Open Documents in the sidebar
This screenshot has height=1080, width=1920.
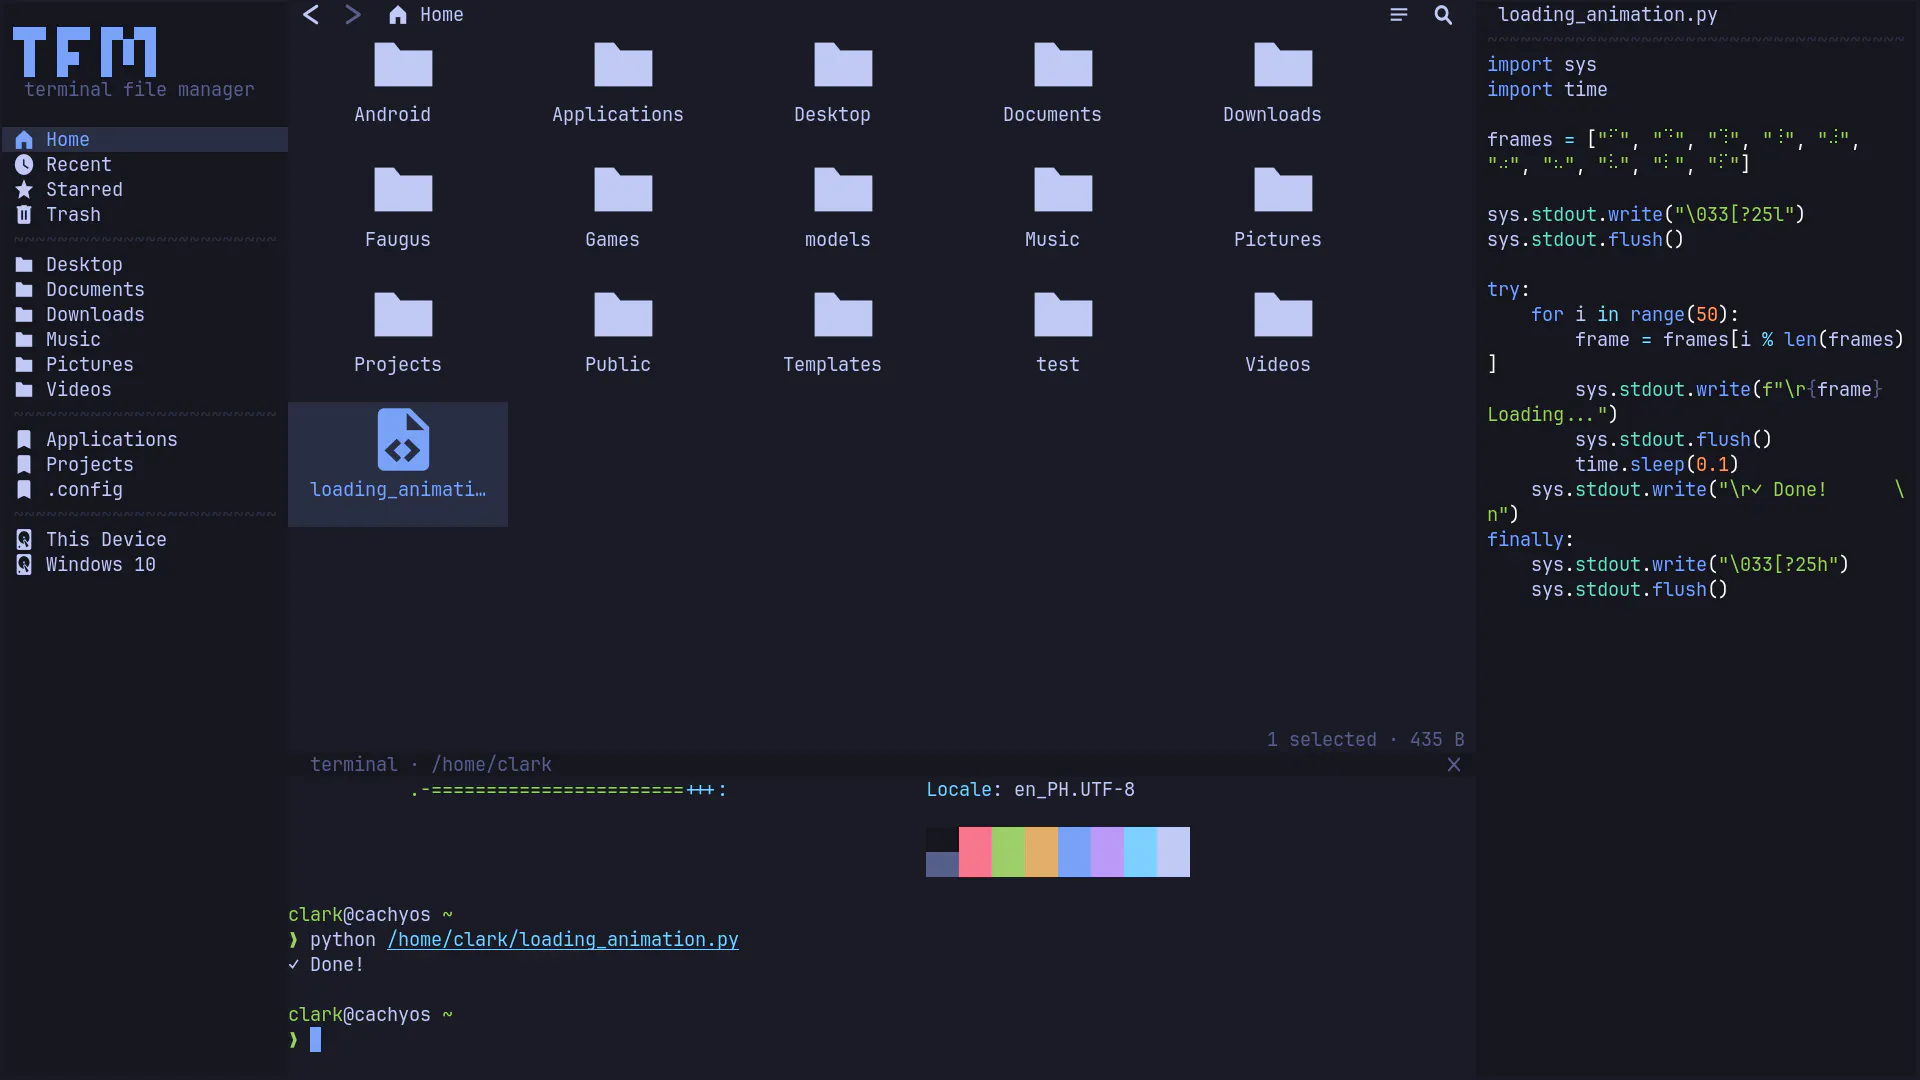[145, 290]
